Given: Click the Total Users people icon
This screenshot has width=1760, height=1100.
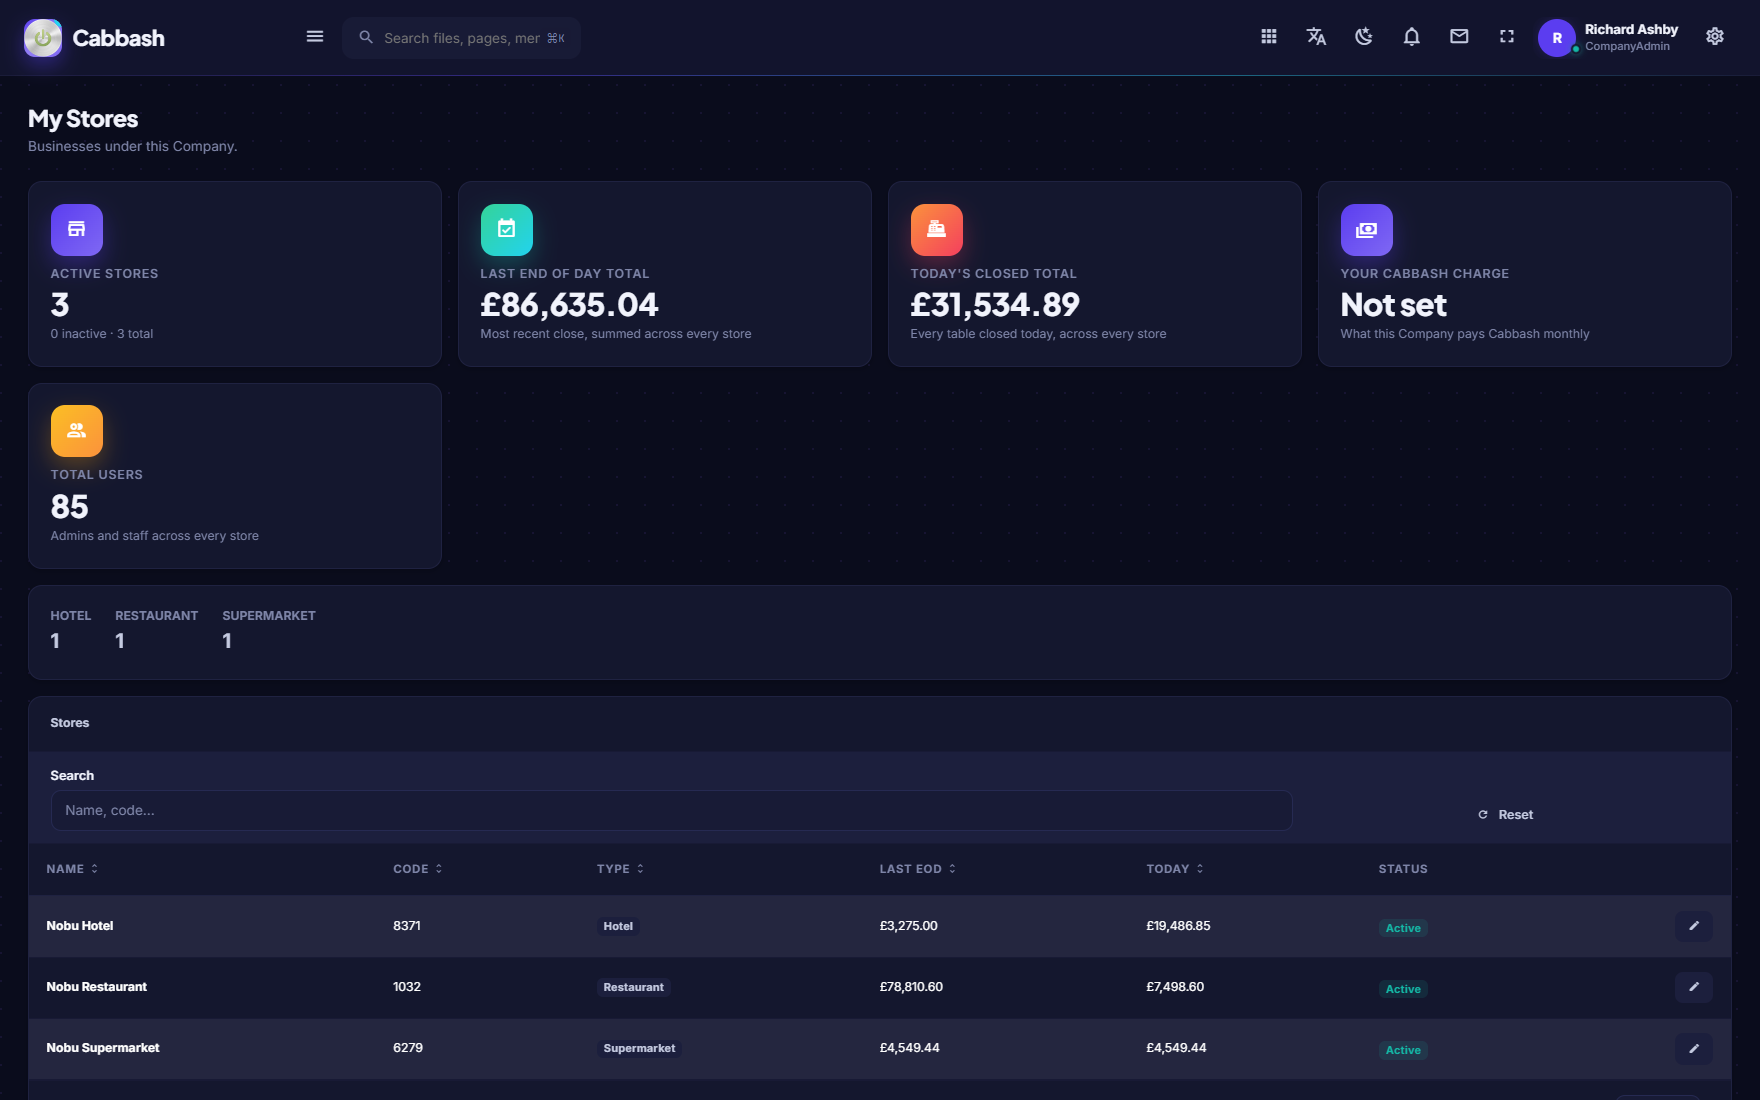Looking at the screenshot, I should (x=77, y=431).
